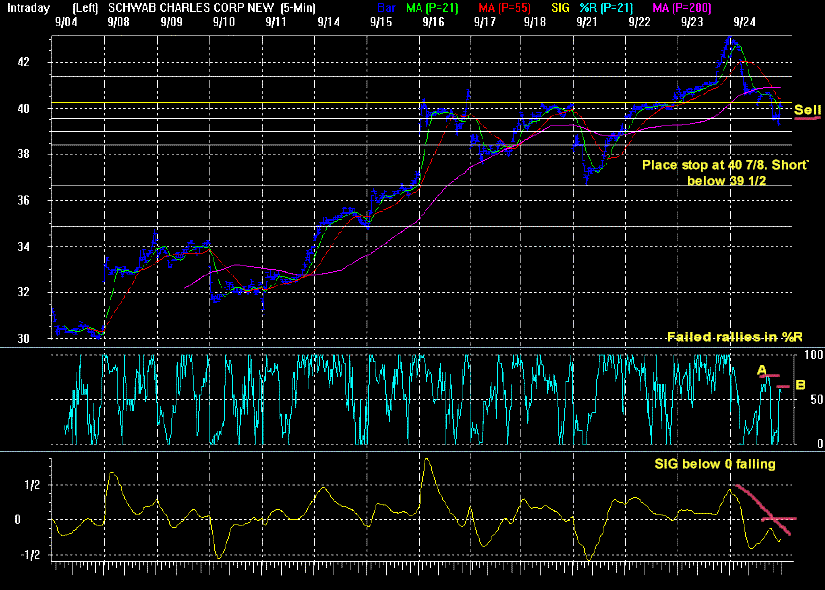
Task: Click the 9/16 date label
Action: click(x=433, y=22)
